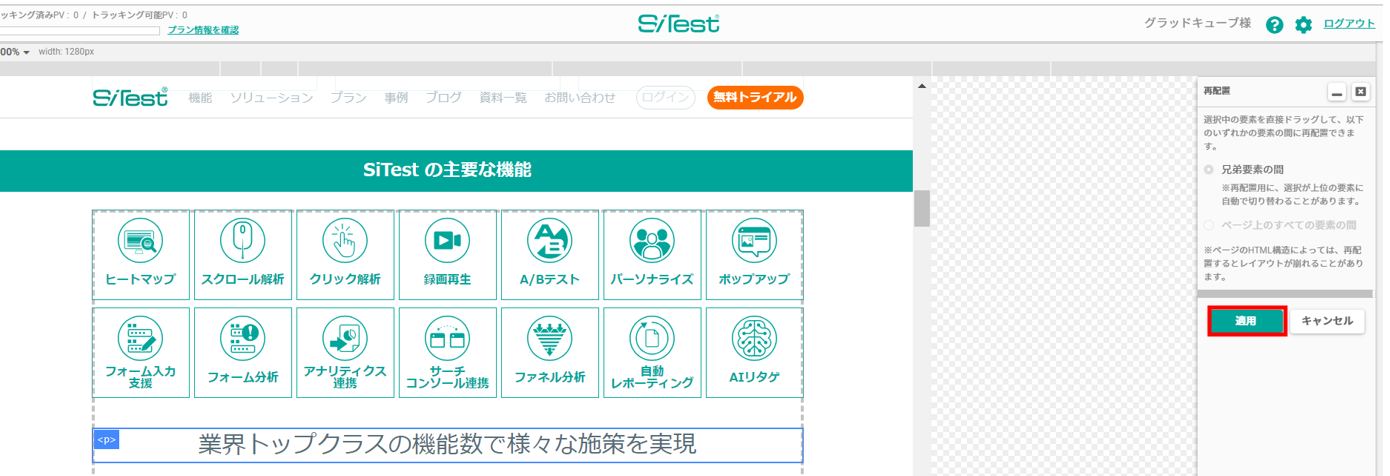This screenshot has height=476, width=1390.
Task: Click the ログアウト link
Action: tap(1349, 24)
